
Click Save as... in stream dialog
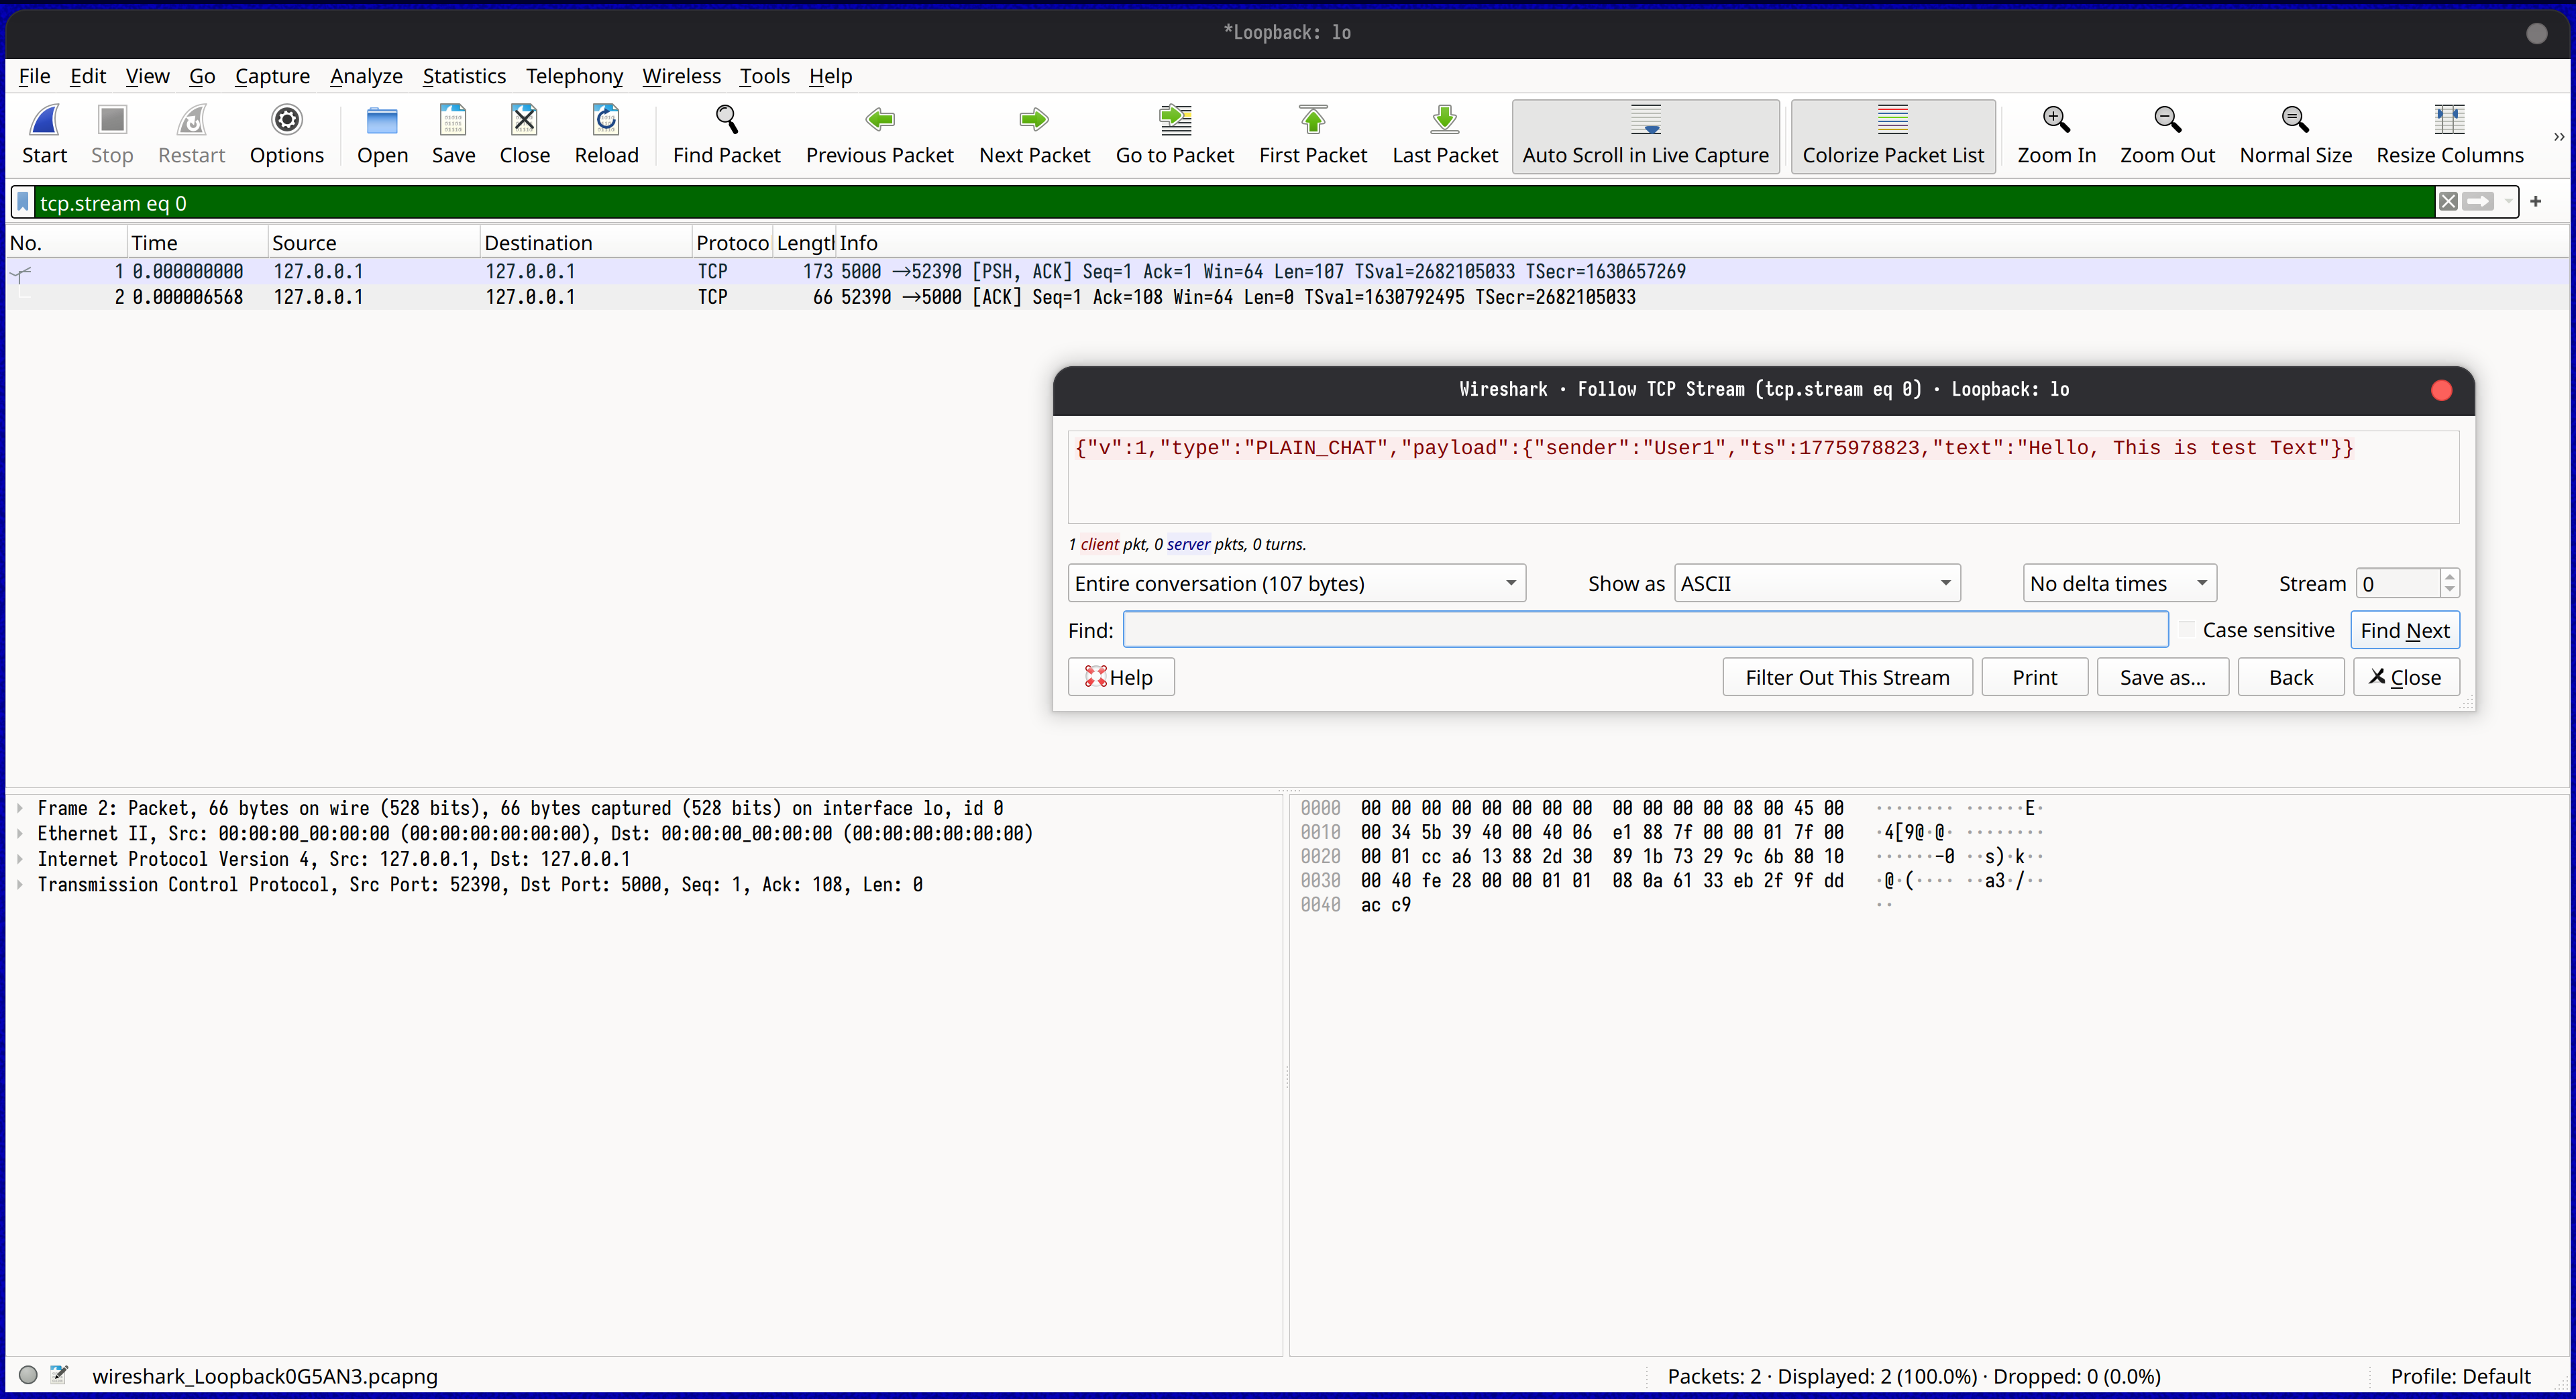2162,677
